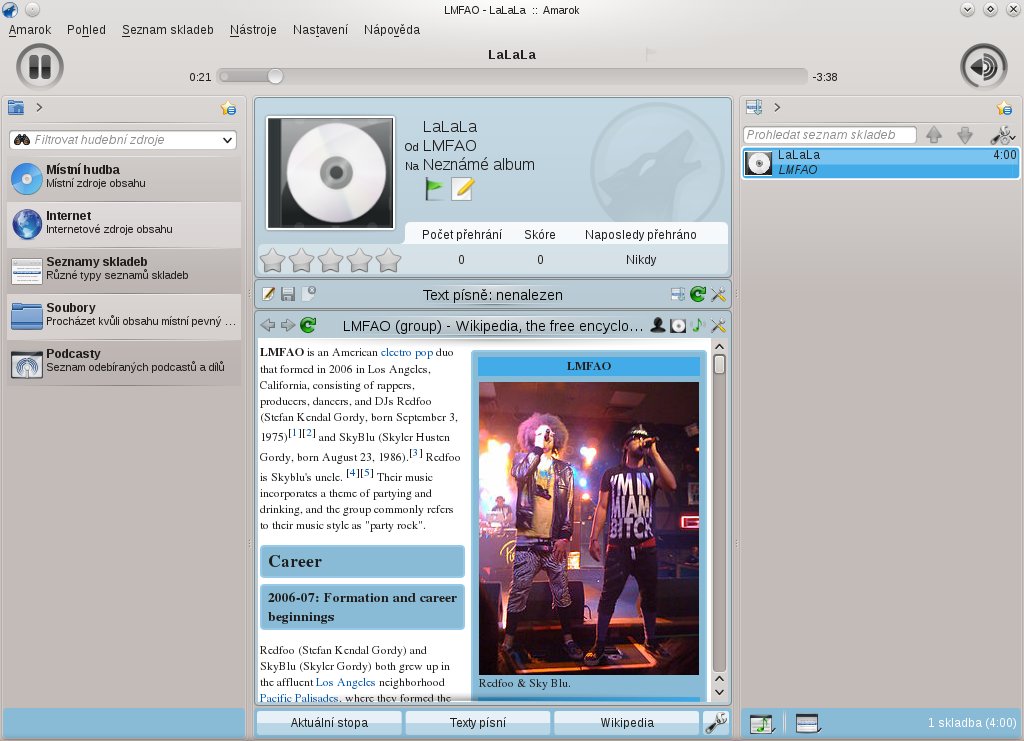Expand the playlist breadcrumb arrow

777,107
